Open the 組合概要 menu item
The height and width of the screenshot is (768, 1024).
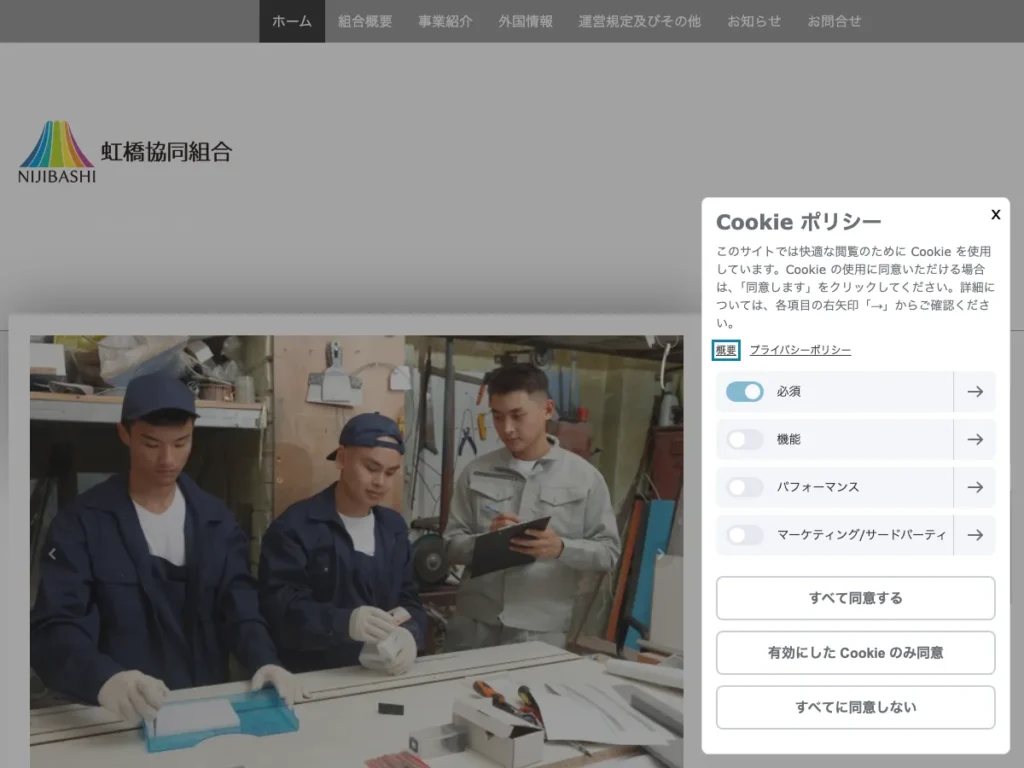pyautogui.click(x=365, y=21)
